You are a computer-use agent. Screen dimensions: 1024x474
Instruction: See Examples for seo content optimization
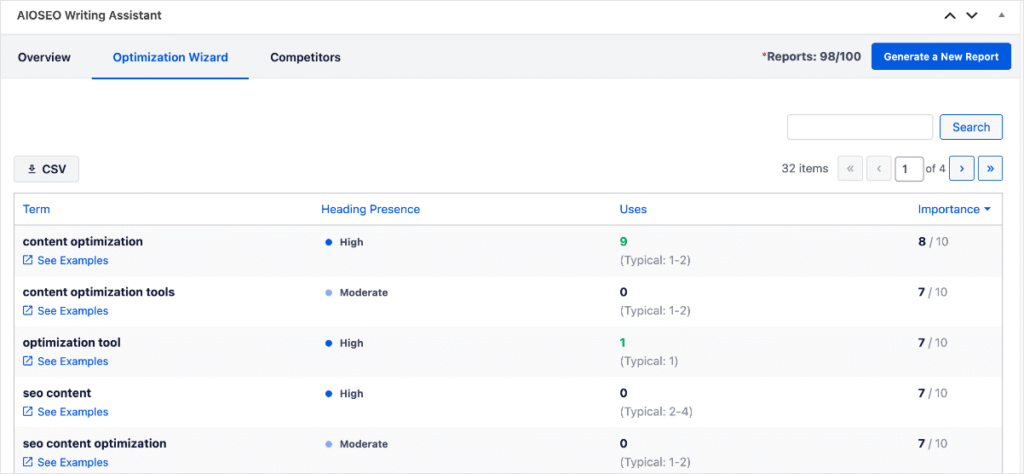pos(65,462)
